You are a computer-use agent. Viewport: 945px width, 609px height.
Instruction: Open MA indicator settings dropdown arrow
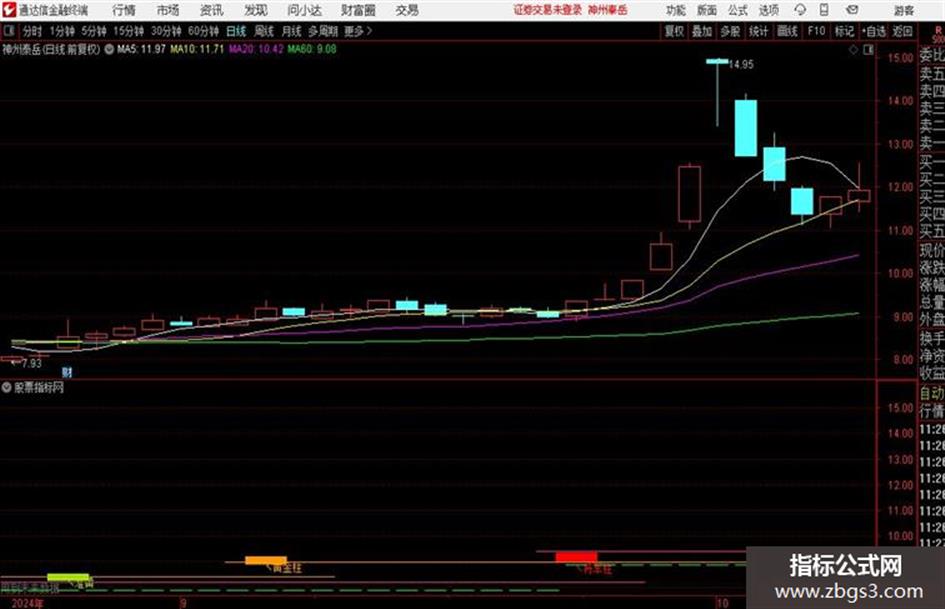point(109,49)
